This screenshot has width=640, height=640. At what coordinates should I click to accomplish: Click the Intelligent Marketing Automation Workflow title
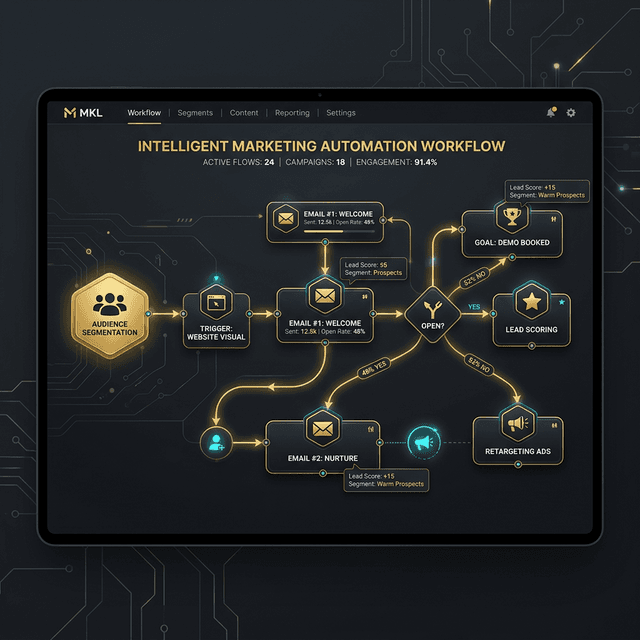click(321, 146)
